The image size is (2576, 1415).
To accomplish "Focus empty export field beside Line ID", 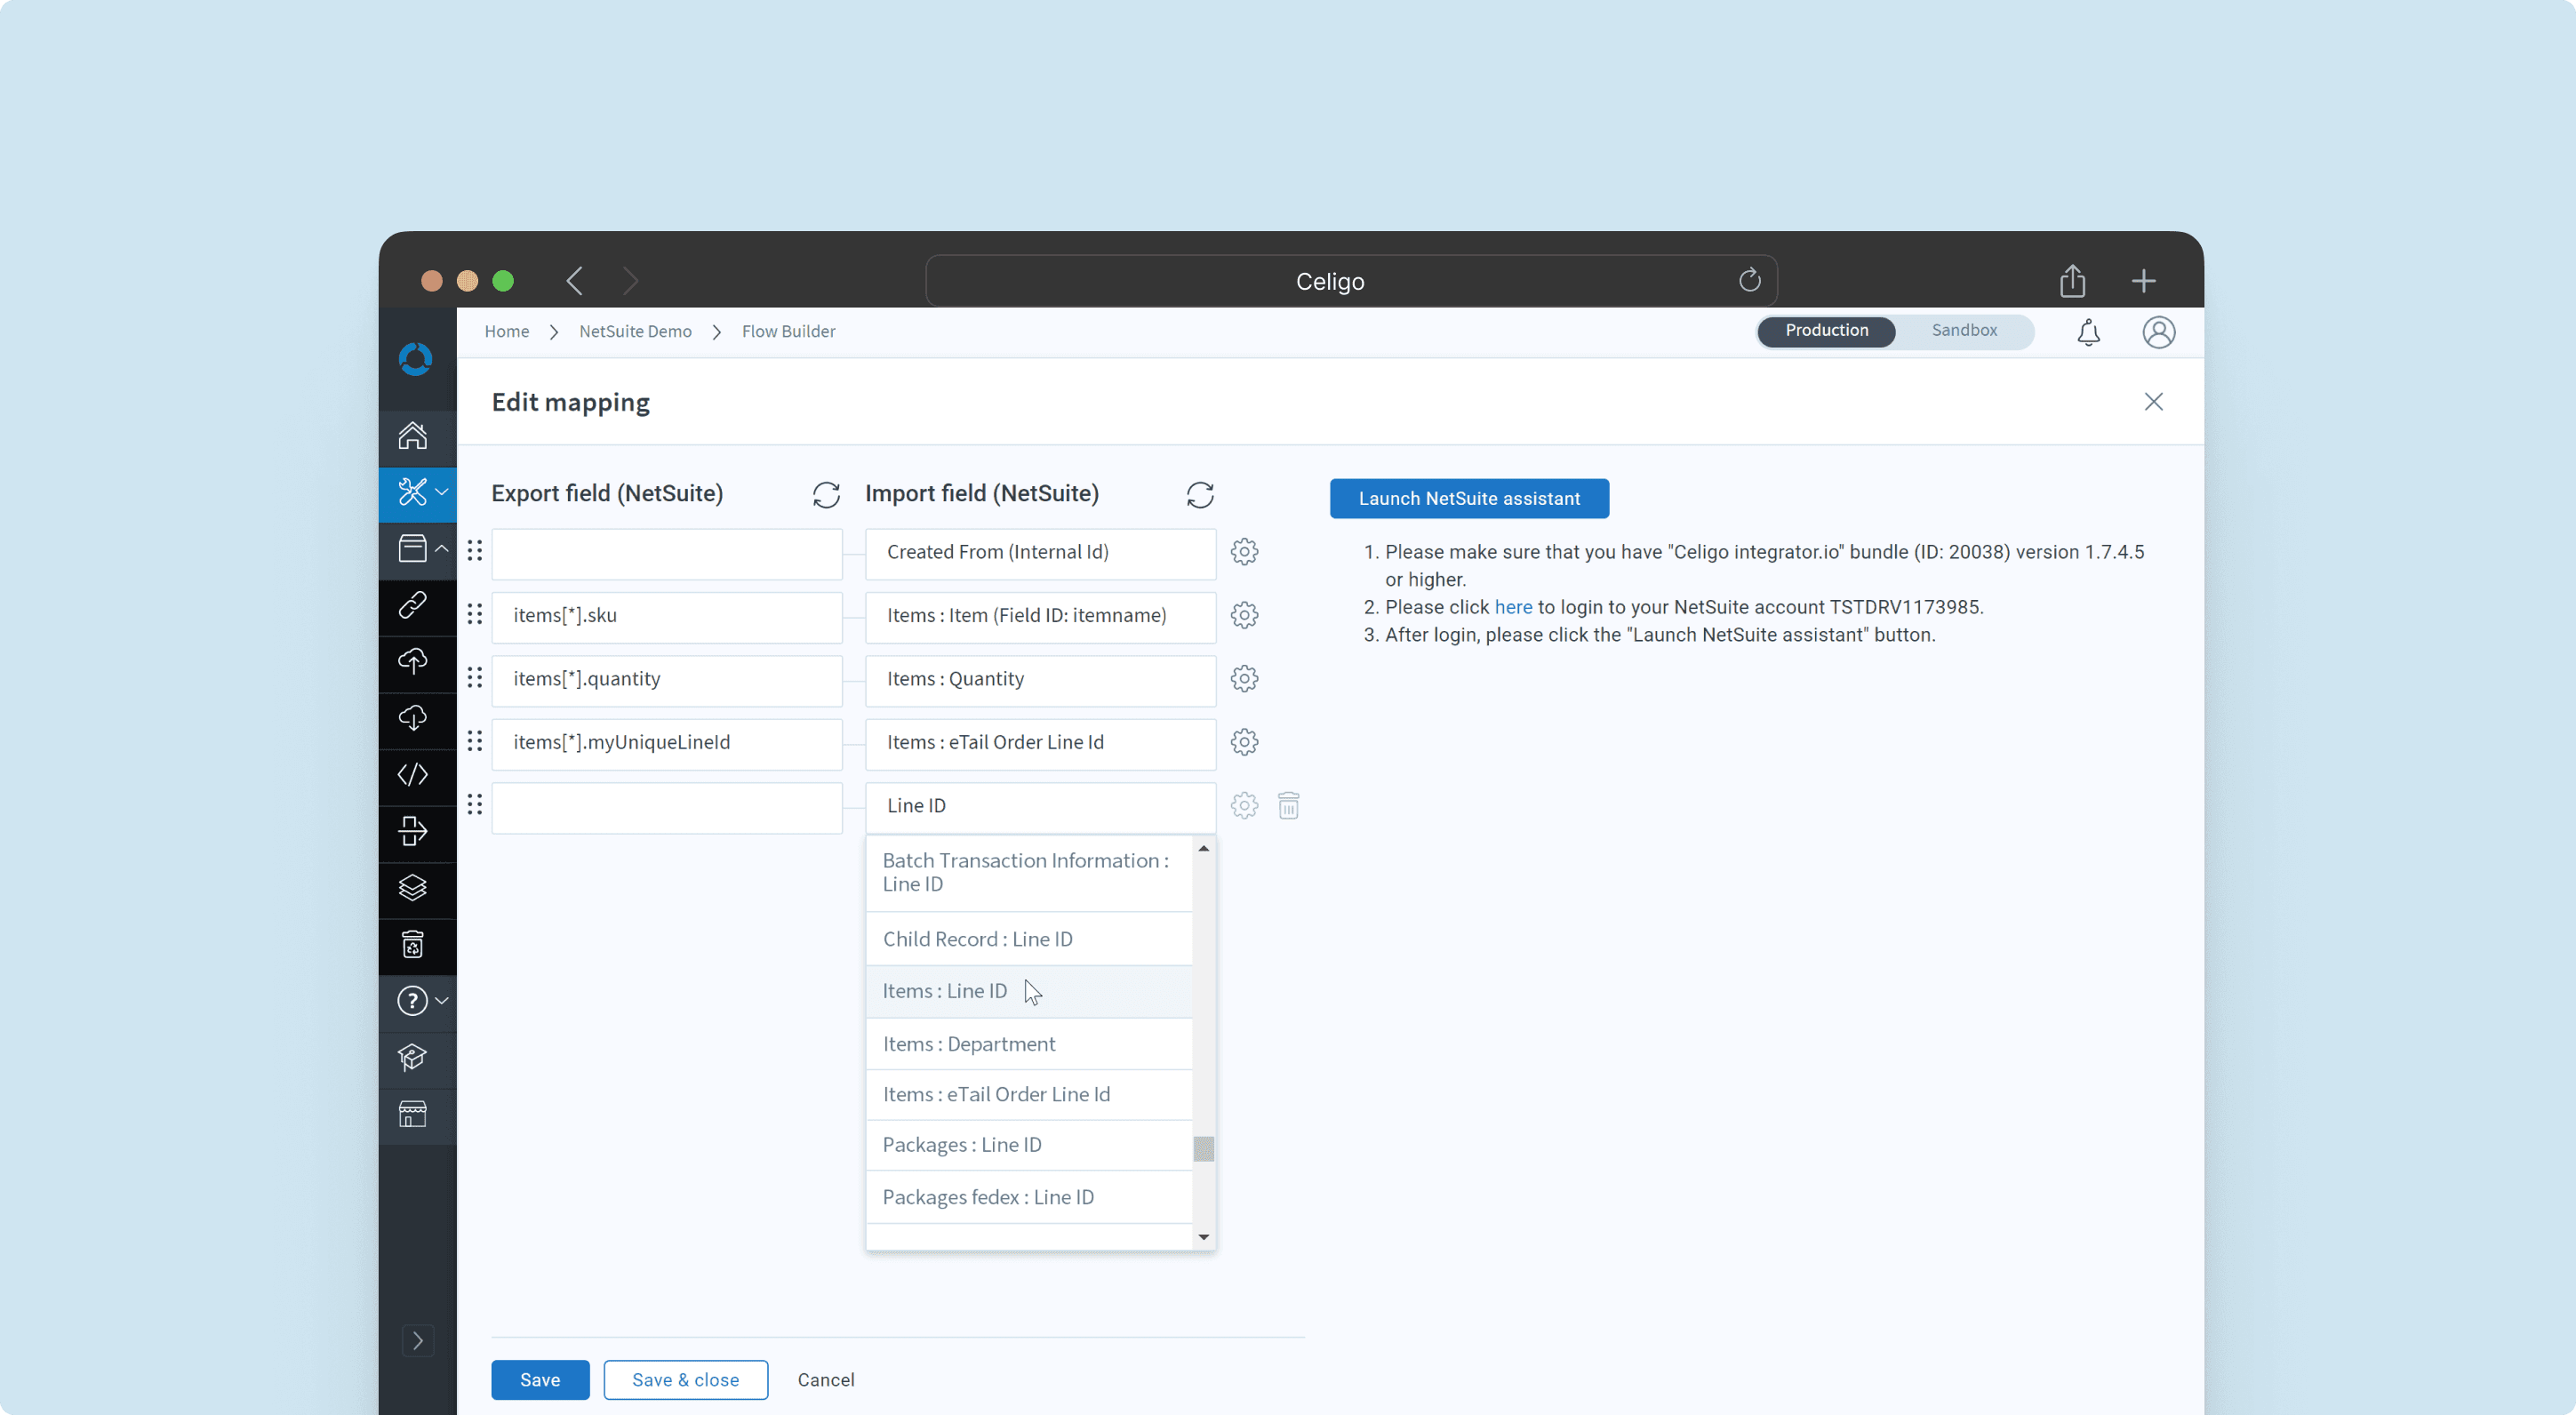I will coord(666,806).
